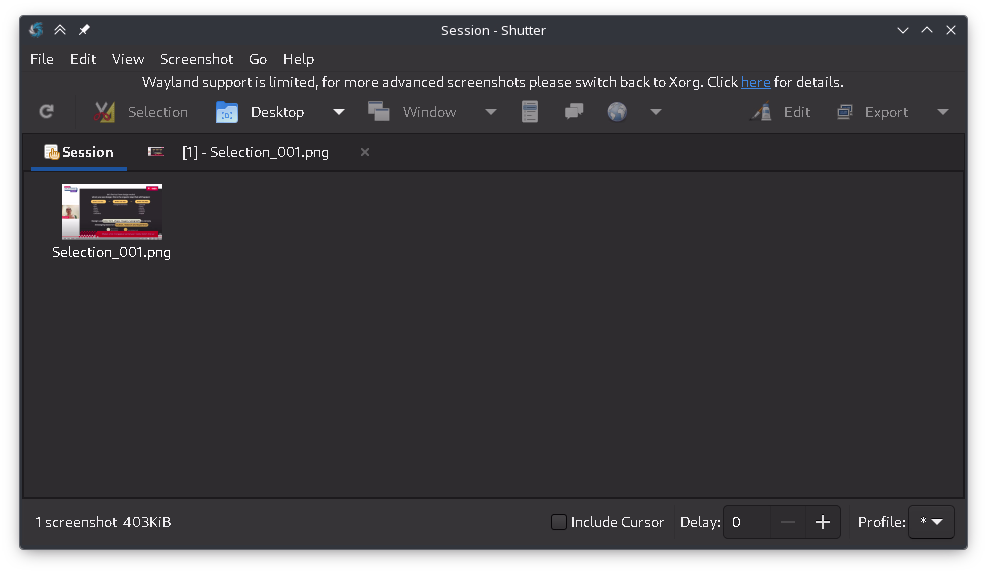This screenshot has height=573, width=987.
Task: Click the menu capture icon
Action: tap(530, 112)
